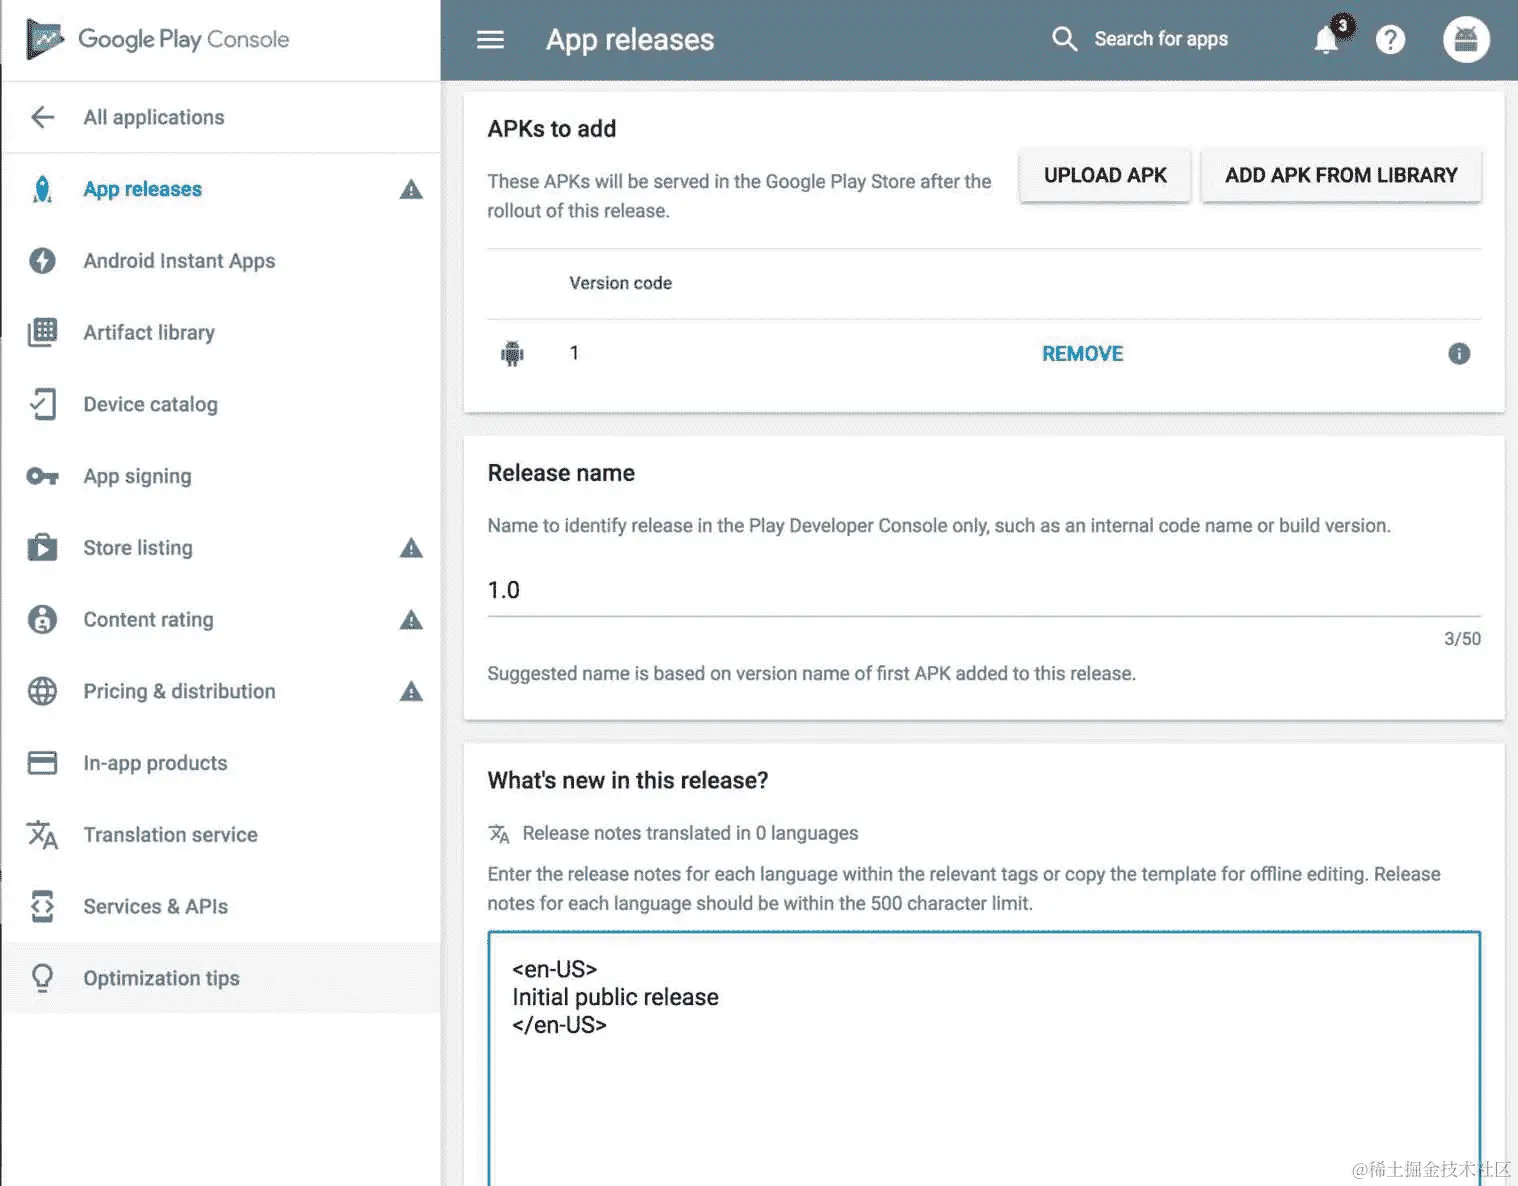The width and height of the screenshot is (1518, 1186).
Task: Open the account avatar menu
Action: pyautogui.click(x=1466, y=40)
